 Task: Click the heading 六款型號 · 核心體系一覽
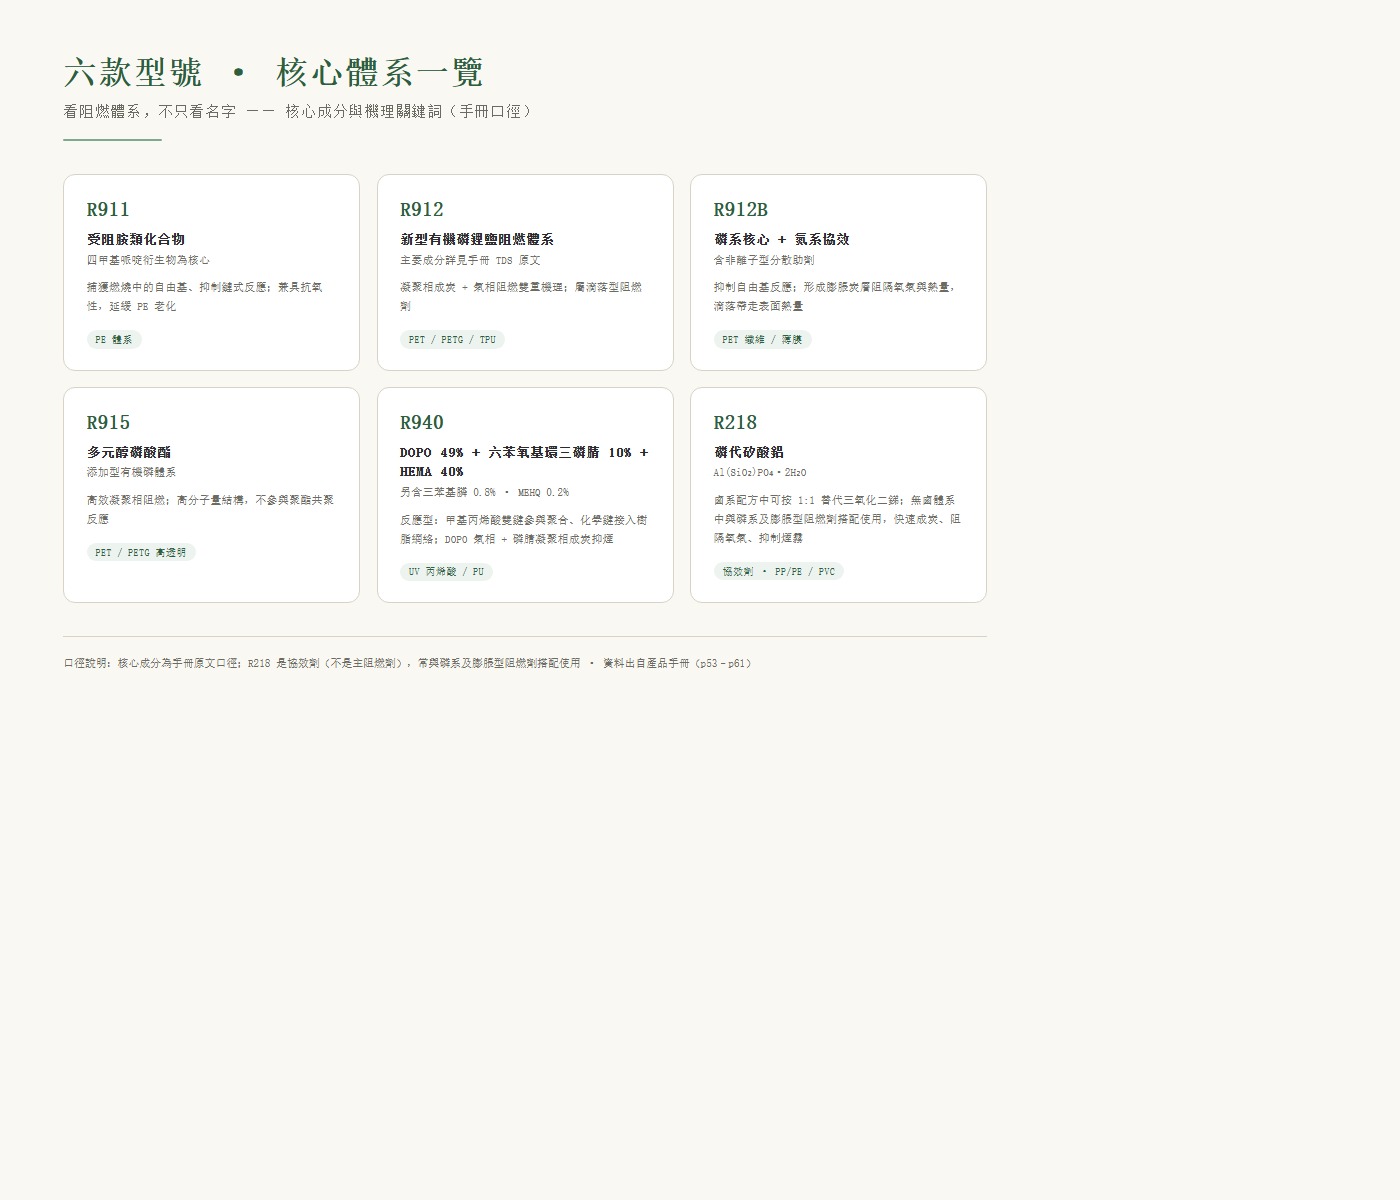click(273, 73)
